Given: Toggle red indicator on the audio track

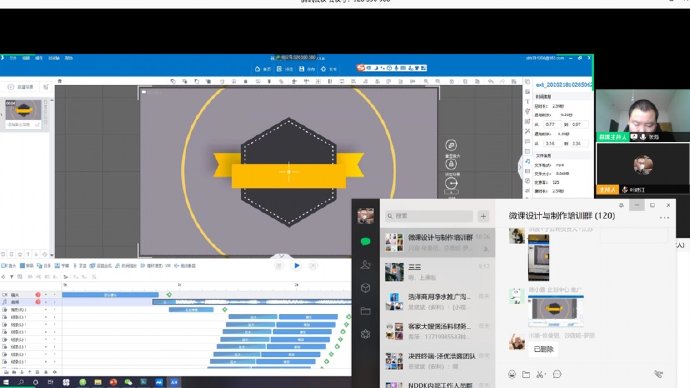Looking at the screenshot, I should coord(38,302).
